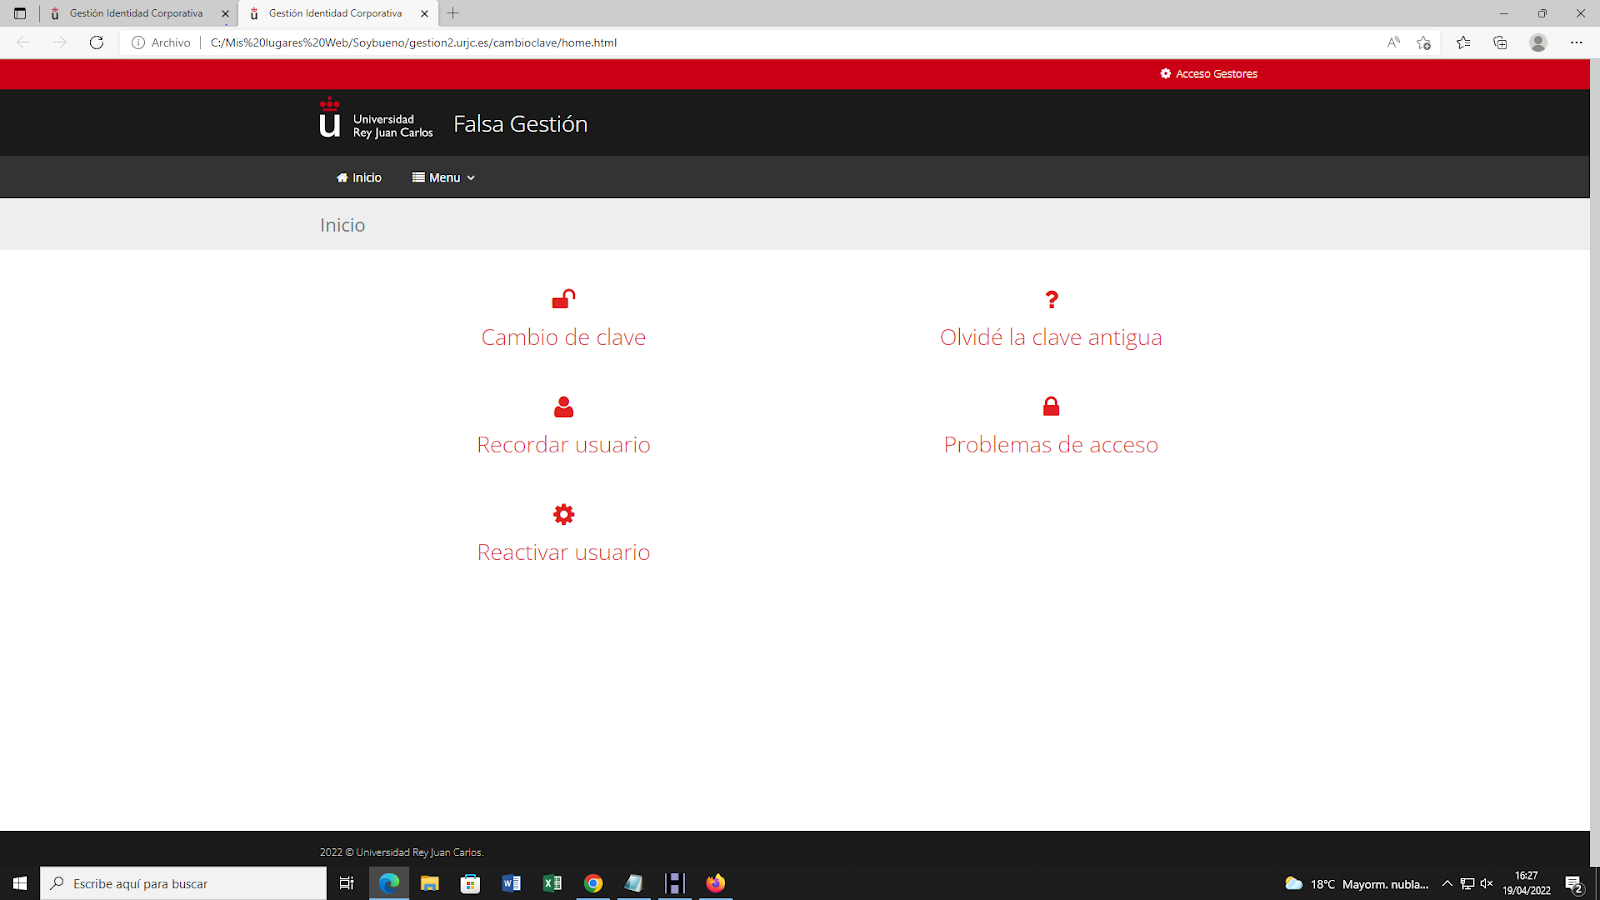Click the Edge icon in taskbar
1600x900 pixels.
pos(389,883)
